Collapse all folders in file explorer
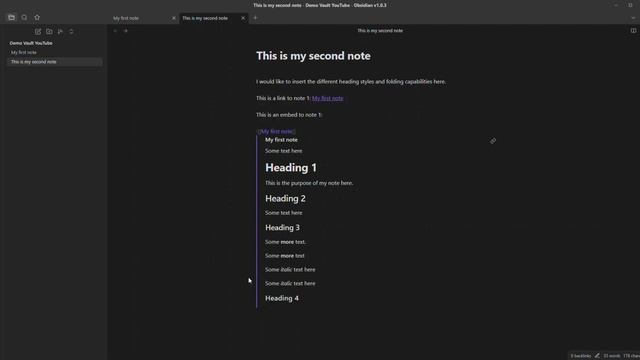Viewport: 640px width, 360px height. pos(71,31)
